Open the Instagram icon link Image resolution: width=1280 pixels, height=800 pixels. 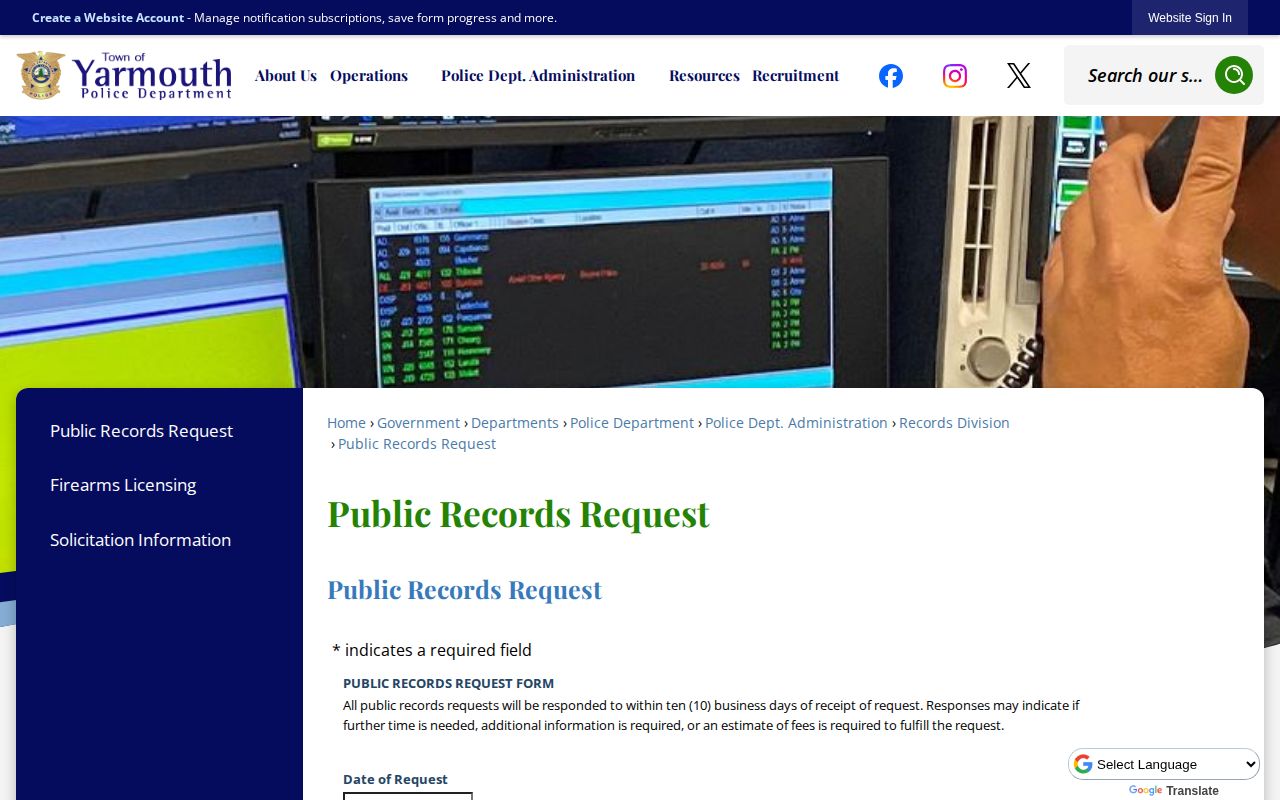click(955, 76)
